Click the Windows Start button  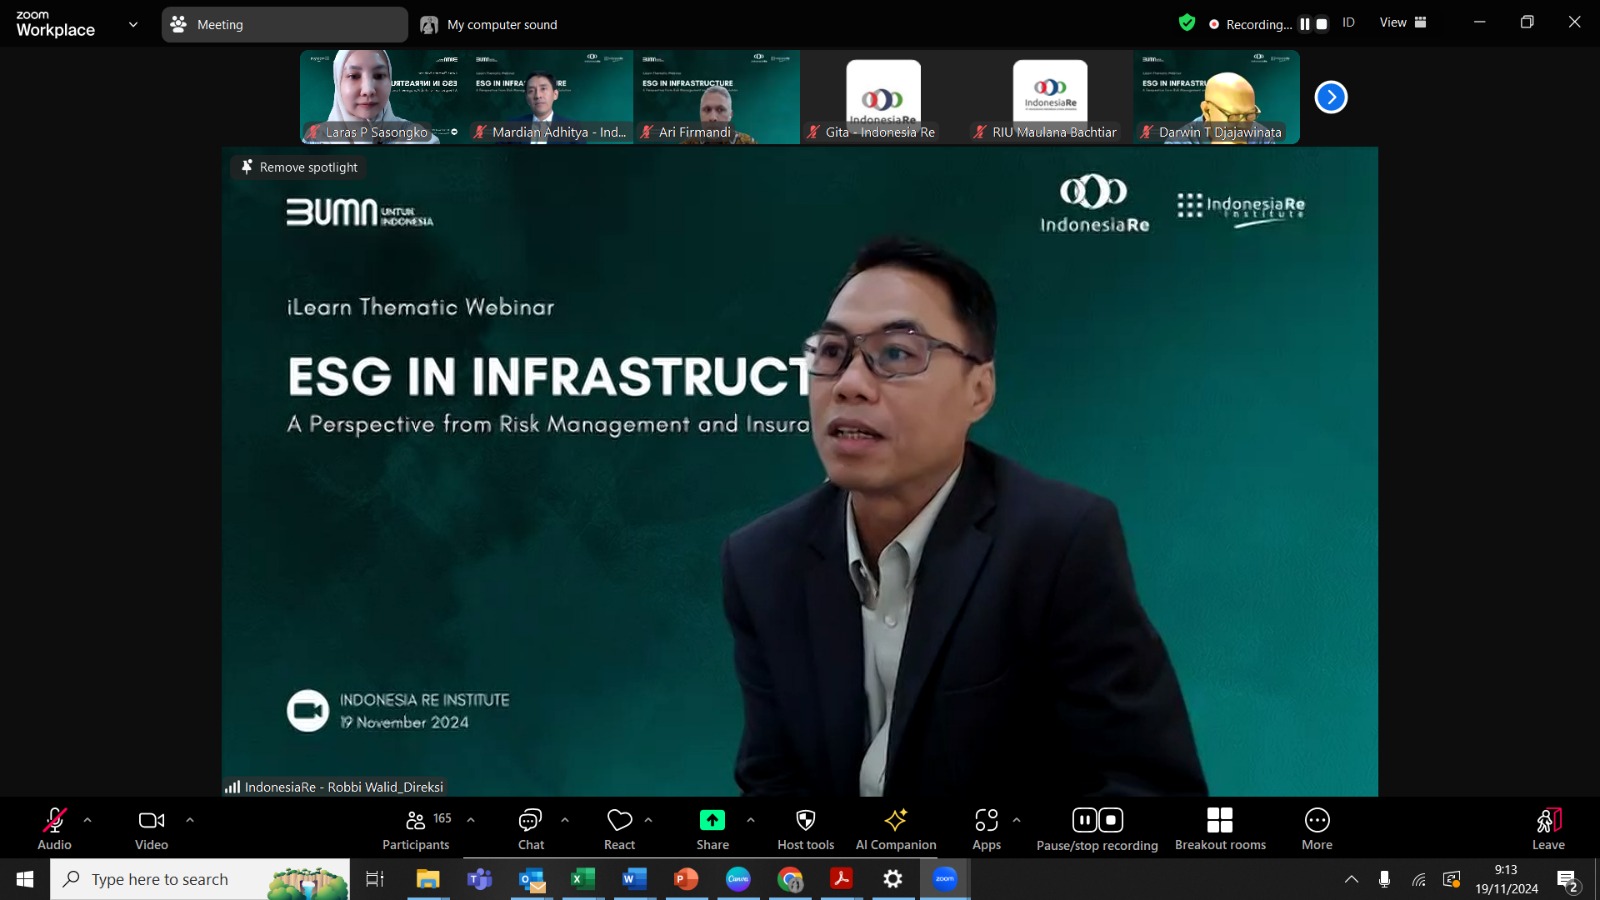(x=25, y=879)
